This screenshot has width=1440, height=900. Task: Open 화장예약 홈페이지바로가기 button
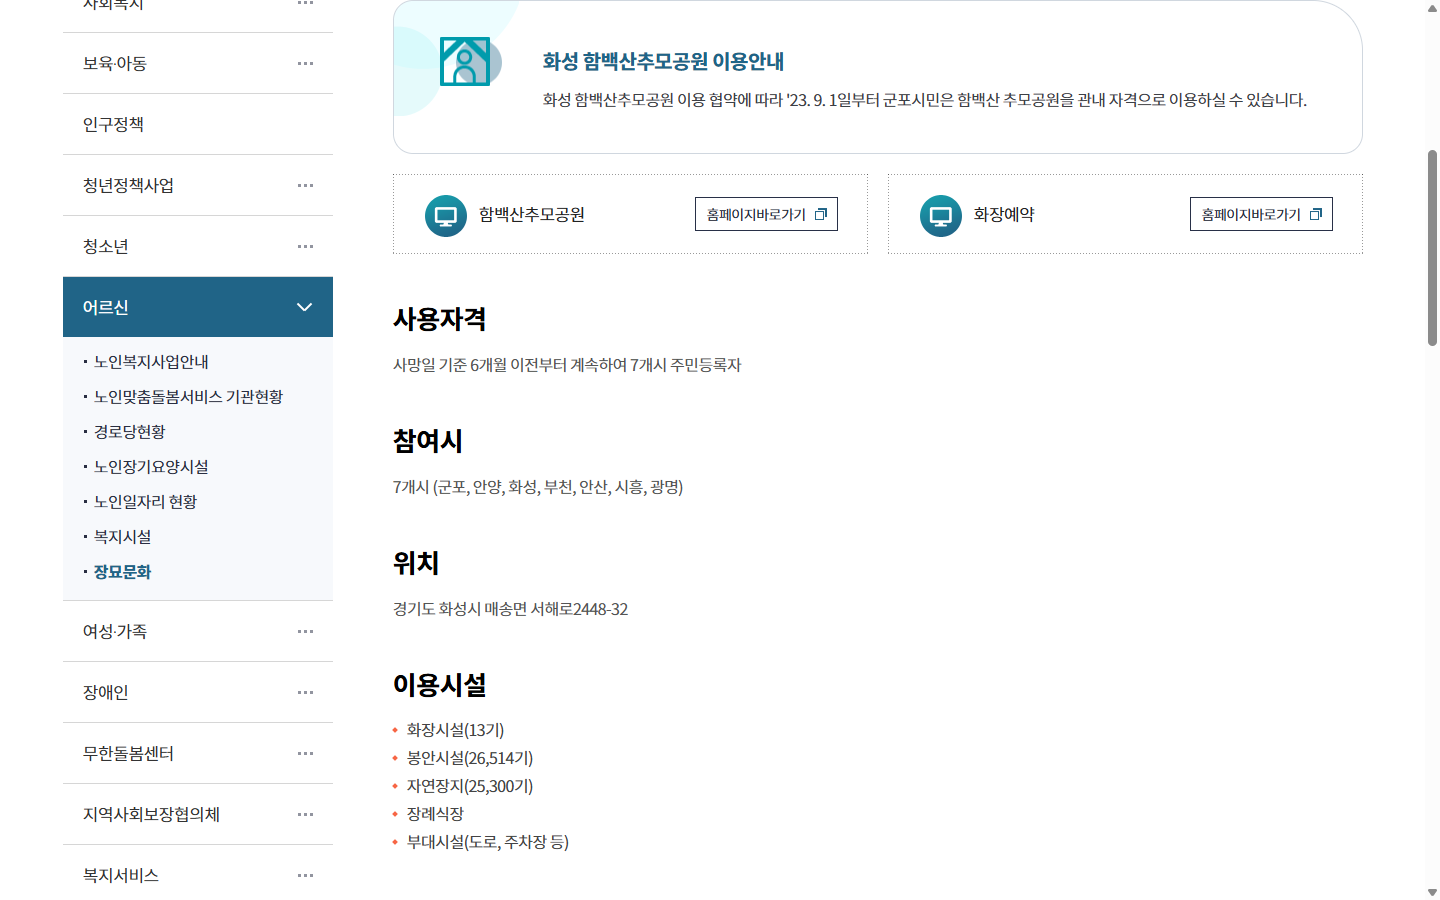click(1261, 214)
